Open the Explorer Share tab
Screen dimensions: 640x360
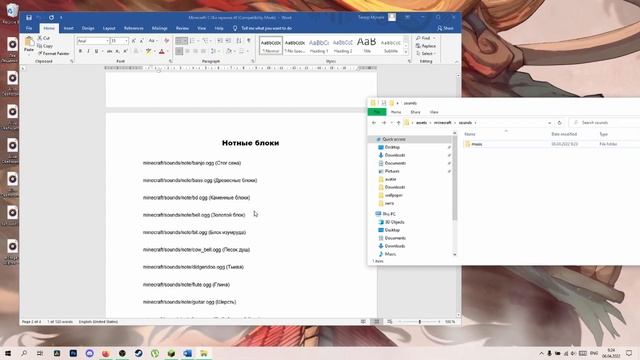416,112
